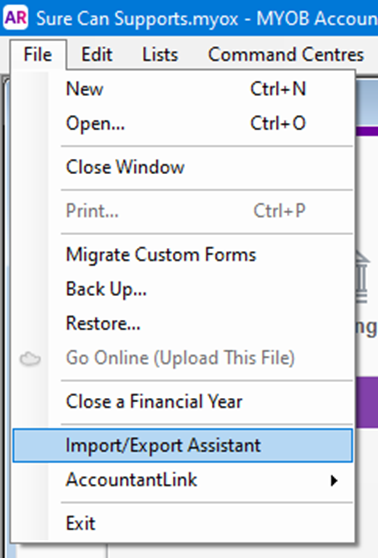
Task: Open the Command Centres menu
Action: [286, 54]
